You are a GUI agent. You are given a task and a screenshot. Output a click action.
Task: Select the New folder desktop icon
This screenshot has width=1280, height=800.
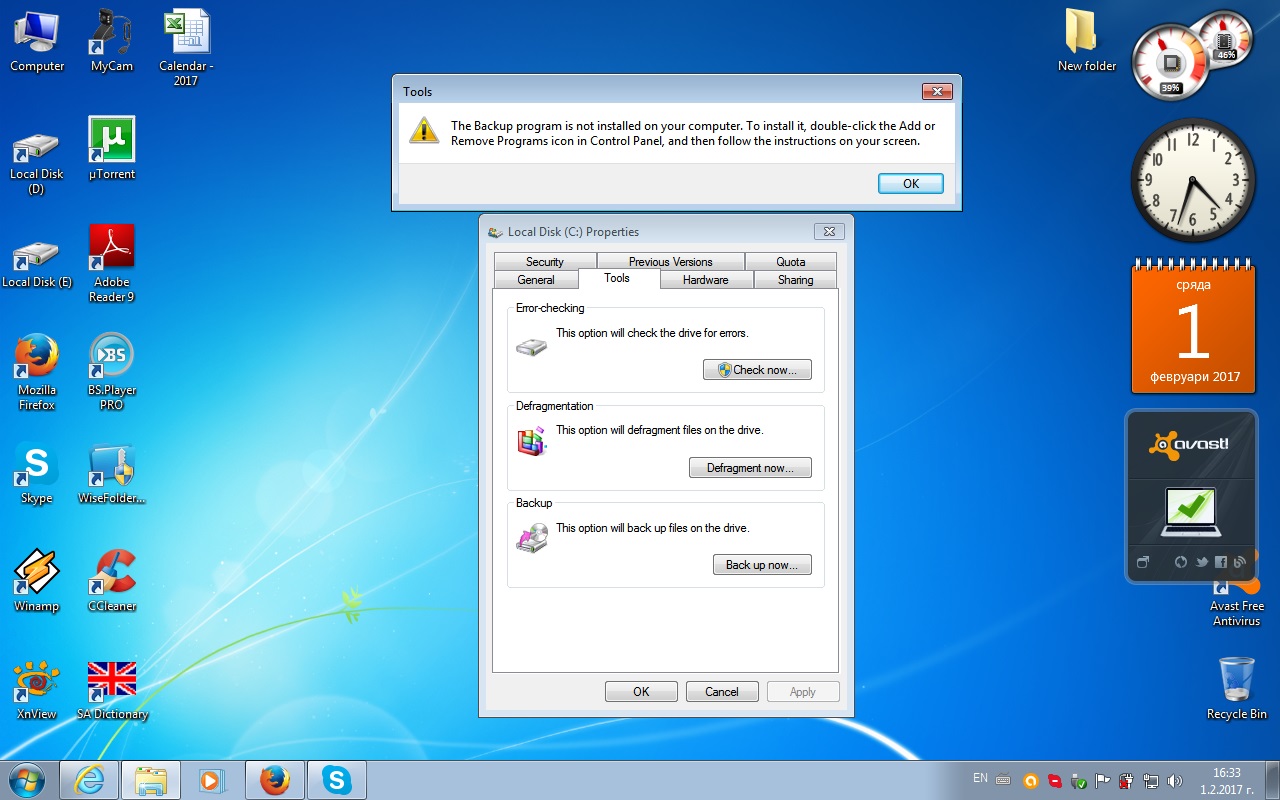(x=1087, y=40)
